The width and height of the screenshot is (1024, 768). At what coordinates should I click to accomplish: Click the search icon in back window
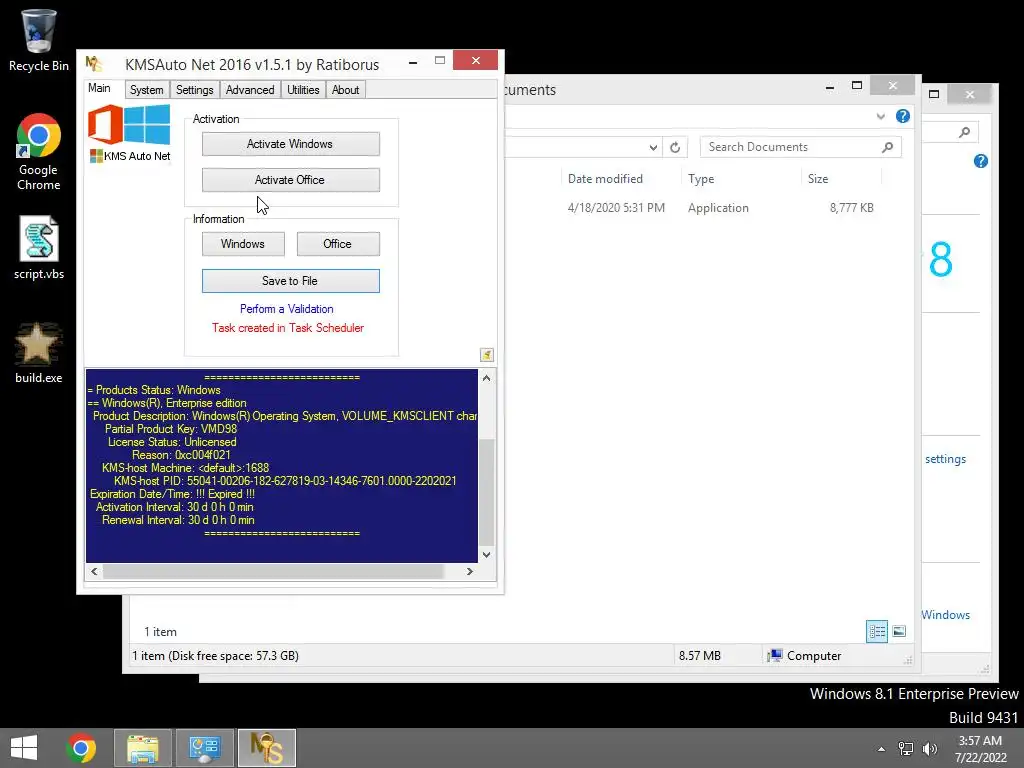[x=964, y=133]
